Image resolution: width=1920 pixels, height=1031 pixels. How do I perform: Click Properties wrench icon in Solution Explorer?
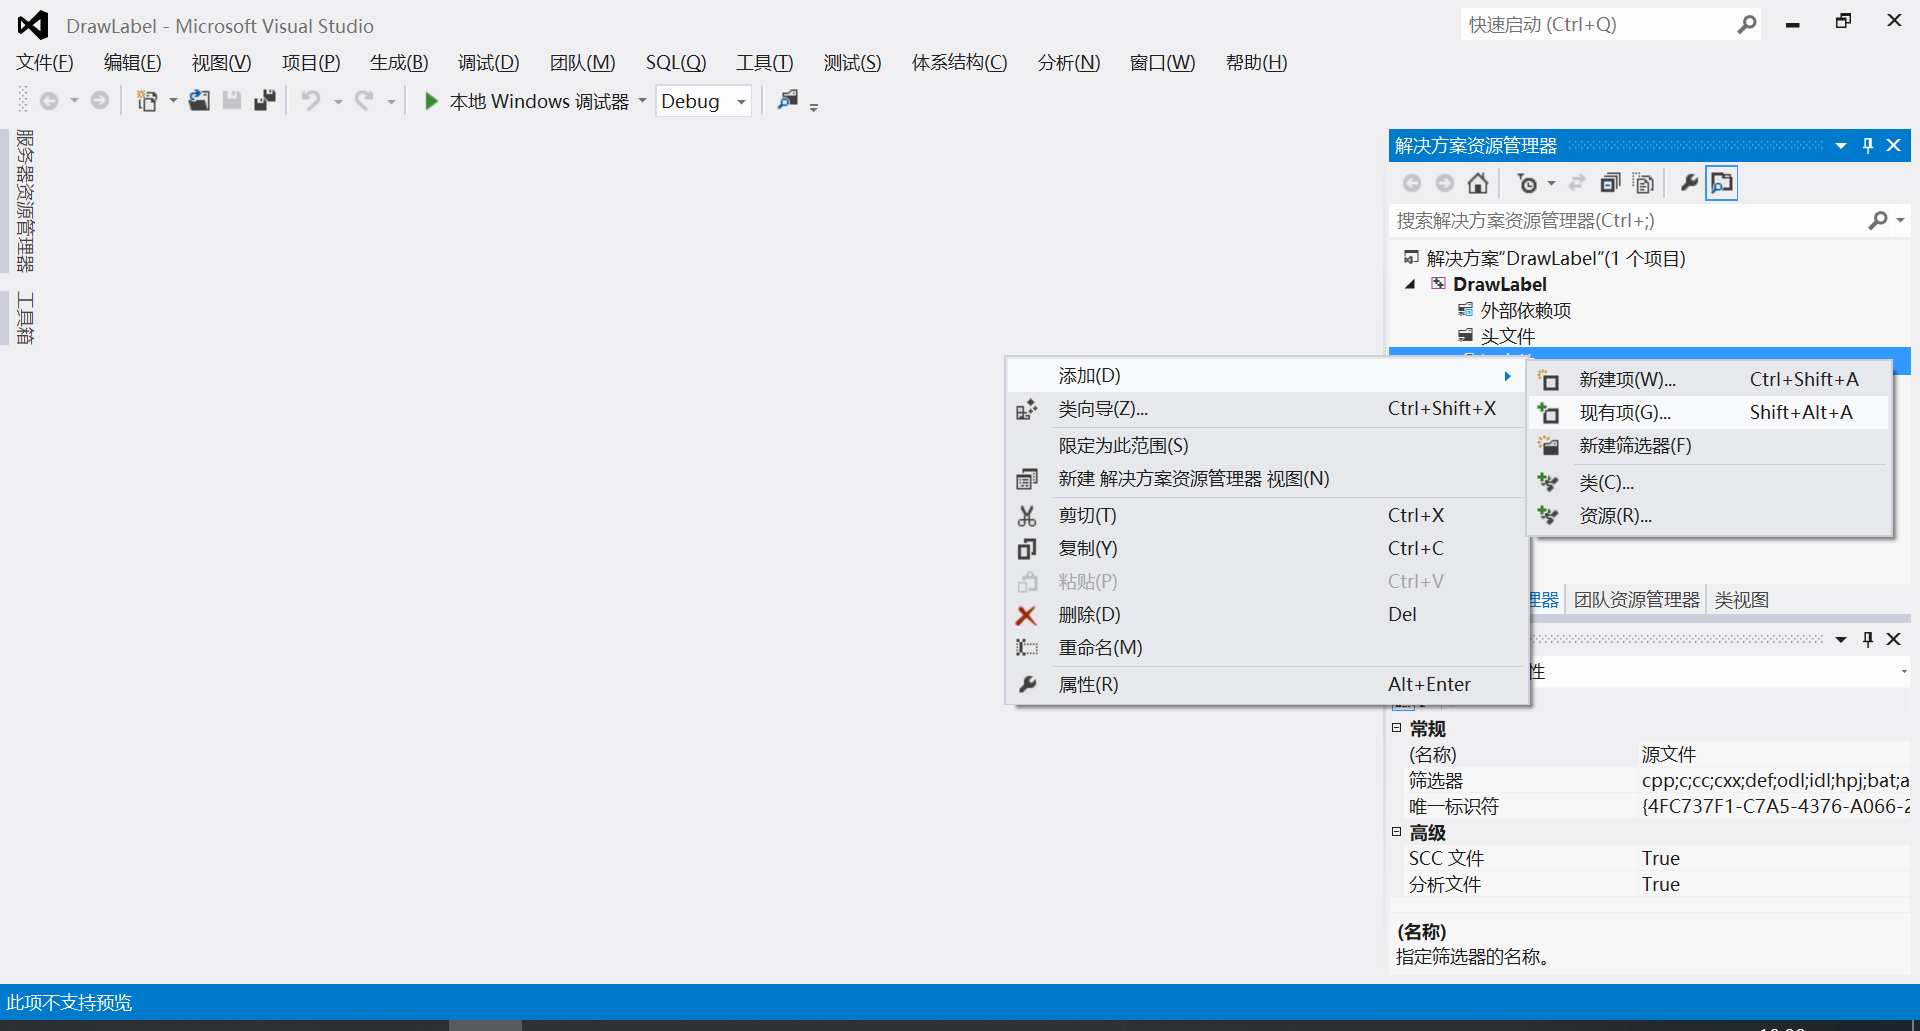tap(1689, 183)
